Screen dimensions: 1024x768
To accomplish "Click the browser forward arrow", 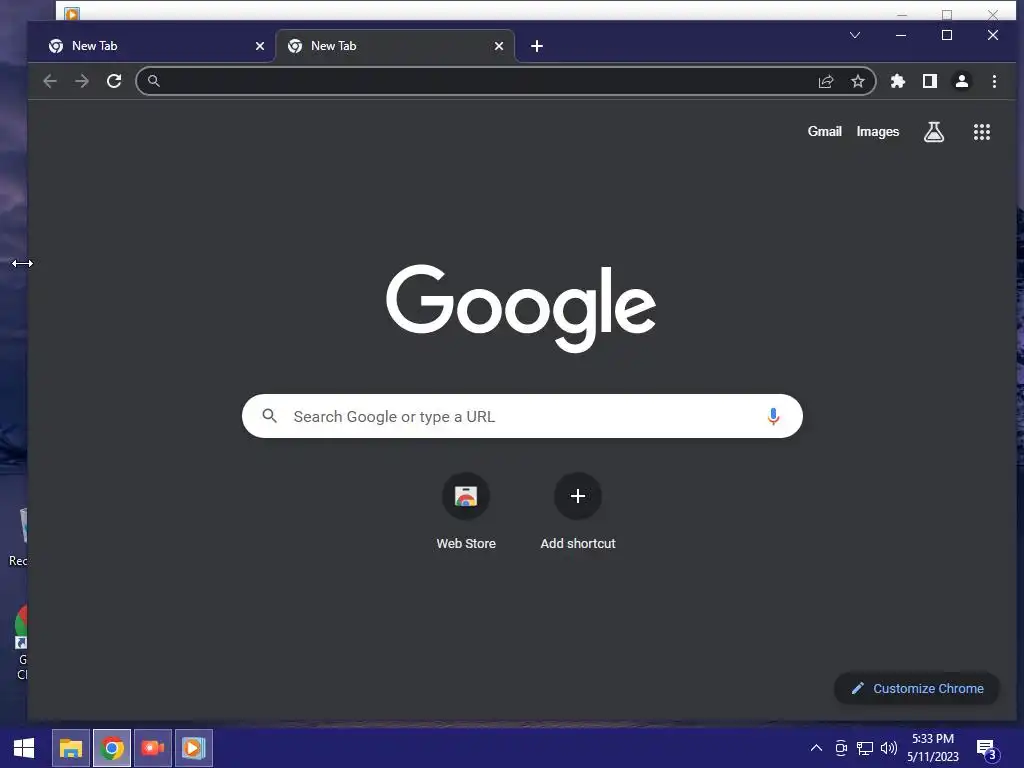I will click(82, 81).
